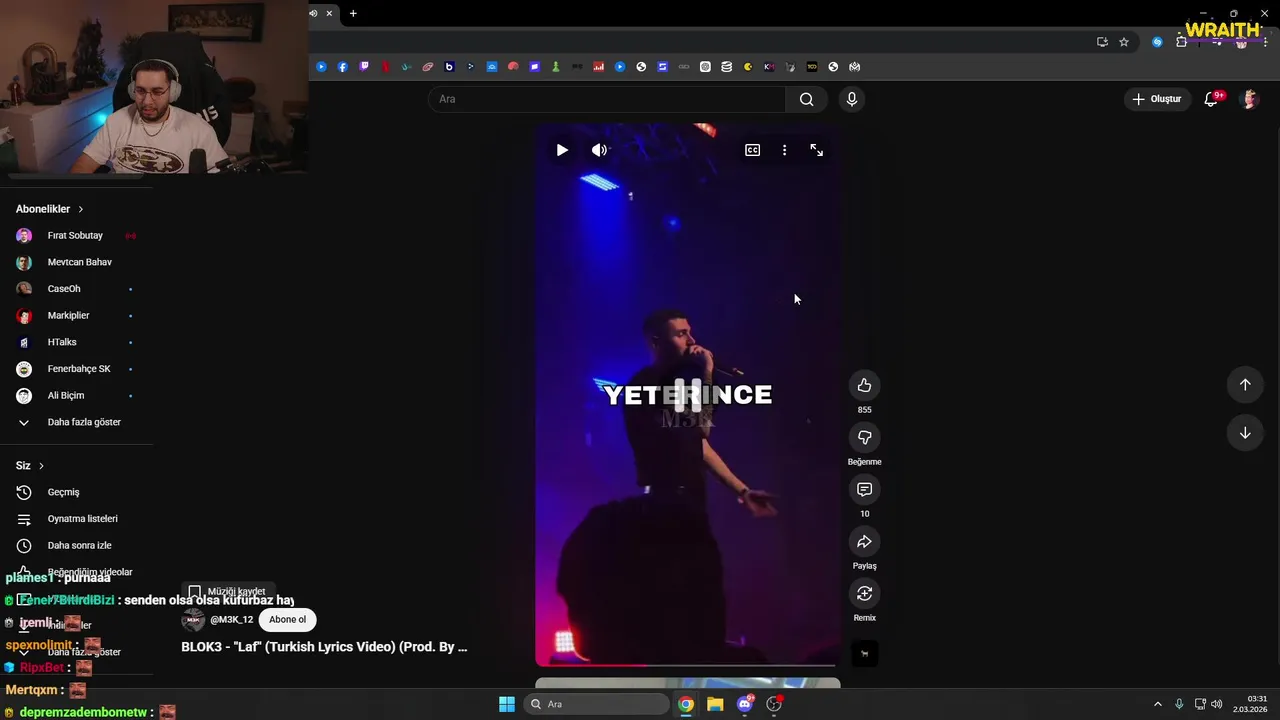Click the Müziği kaydet save music button
This screenshot has width=1280, height=720.
click(227, 592)
